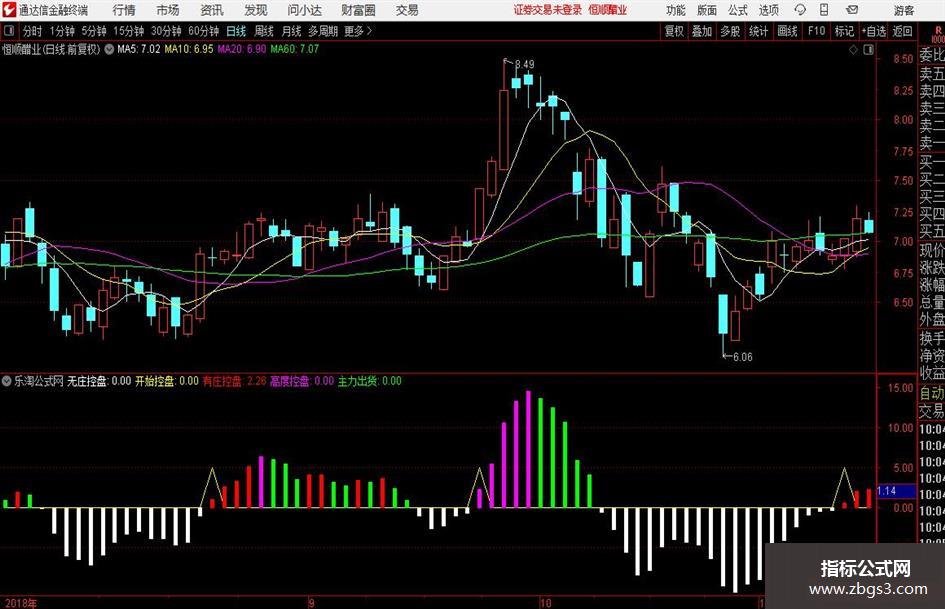Viewport: 945px width, 609px height.
Task: Click 证券交易未登录 login link
Action: pos(548,10)
